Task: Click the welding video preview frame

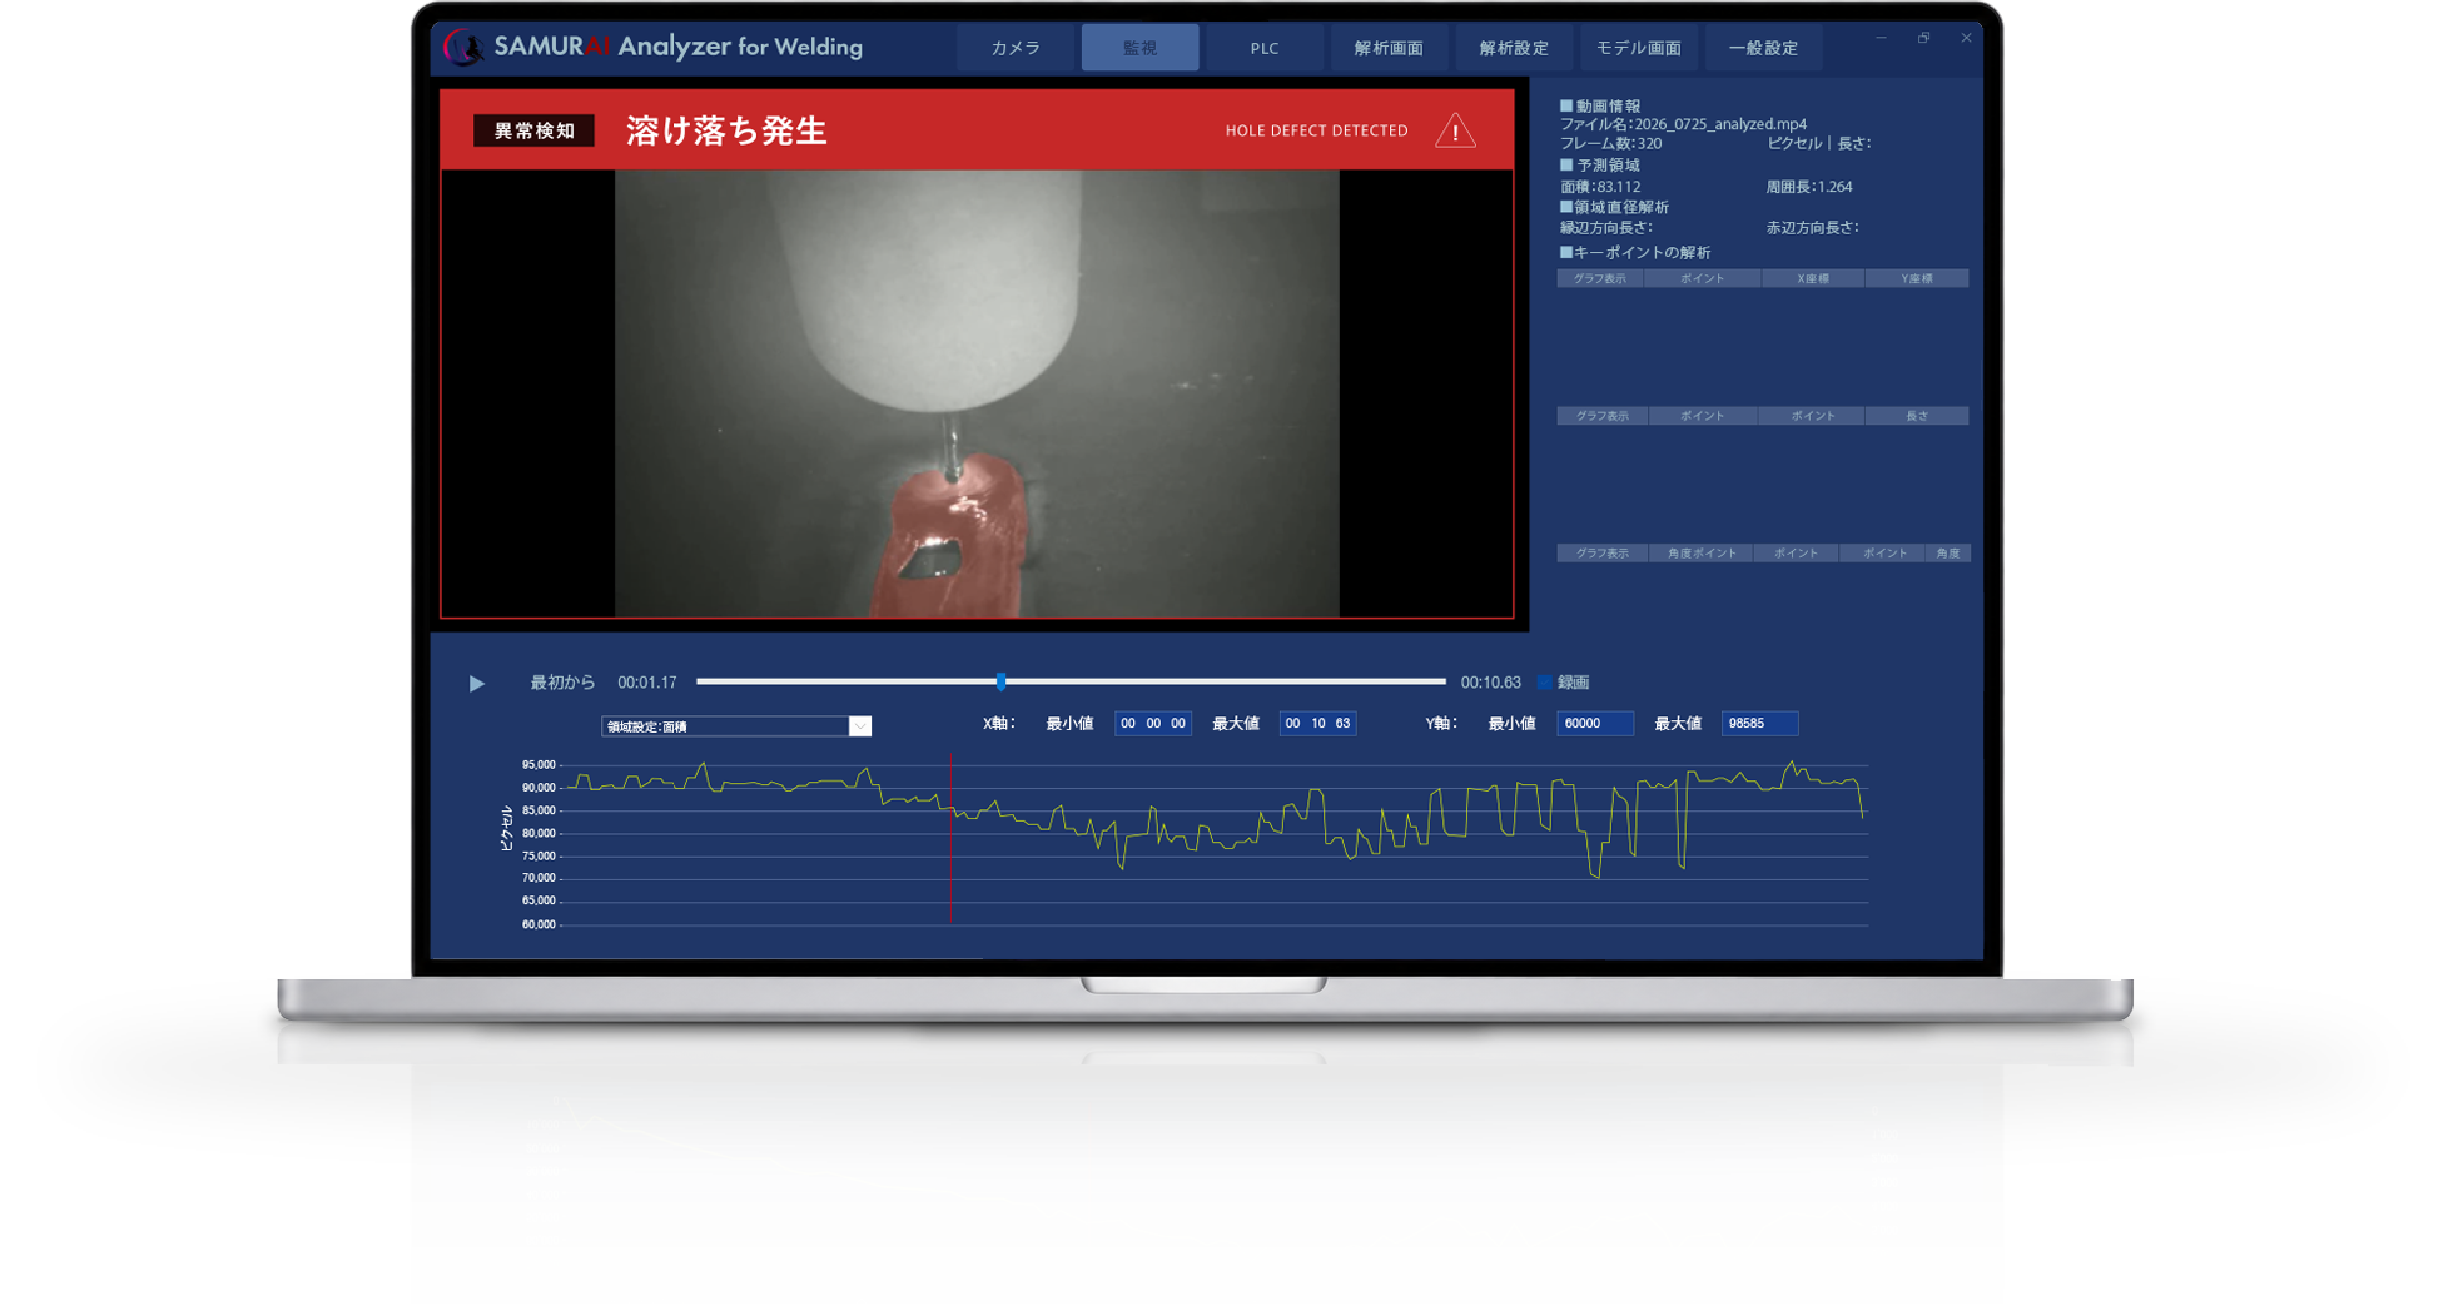Action: [977, 393]
